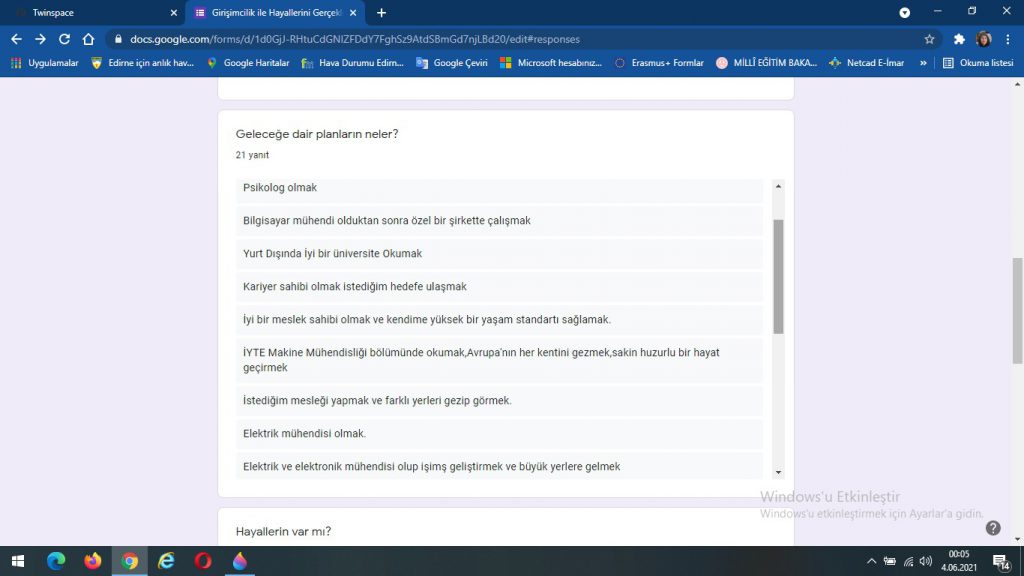Open Okuma listesi reading list
Image resolution: width=1024 pixels, height=576 pixels.
978,63
